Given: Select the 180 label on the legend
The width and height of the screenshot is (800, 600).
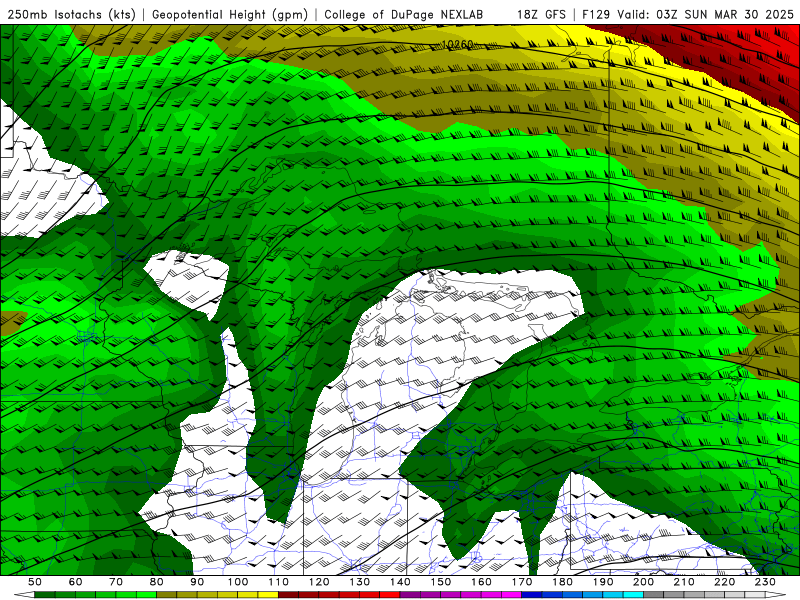Looking at the screenshot, I should coord(562,582).
